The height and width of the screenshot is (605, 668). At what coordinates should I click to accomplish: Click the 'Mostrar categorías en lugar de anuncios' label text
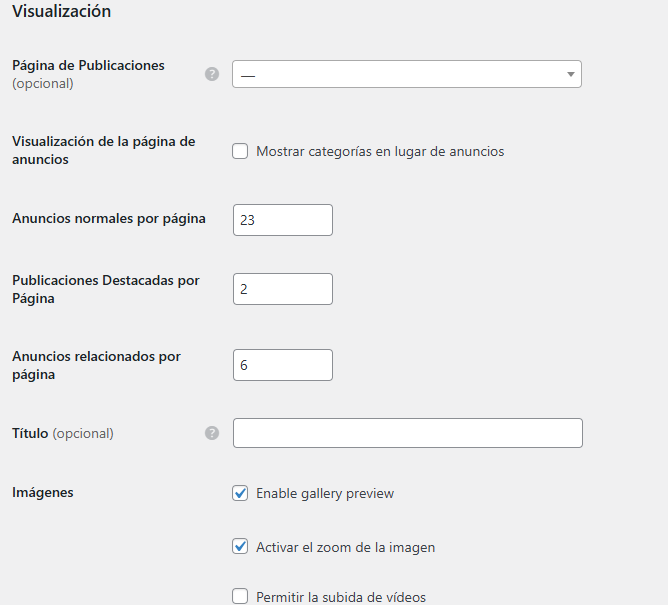coord(380,151)
